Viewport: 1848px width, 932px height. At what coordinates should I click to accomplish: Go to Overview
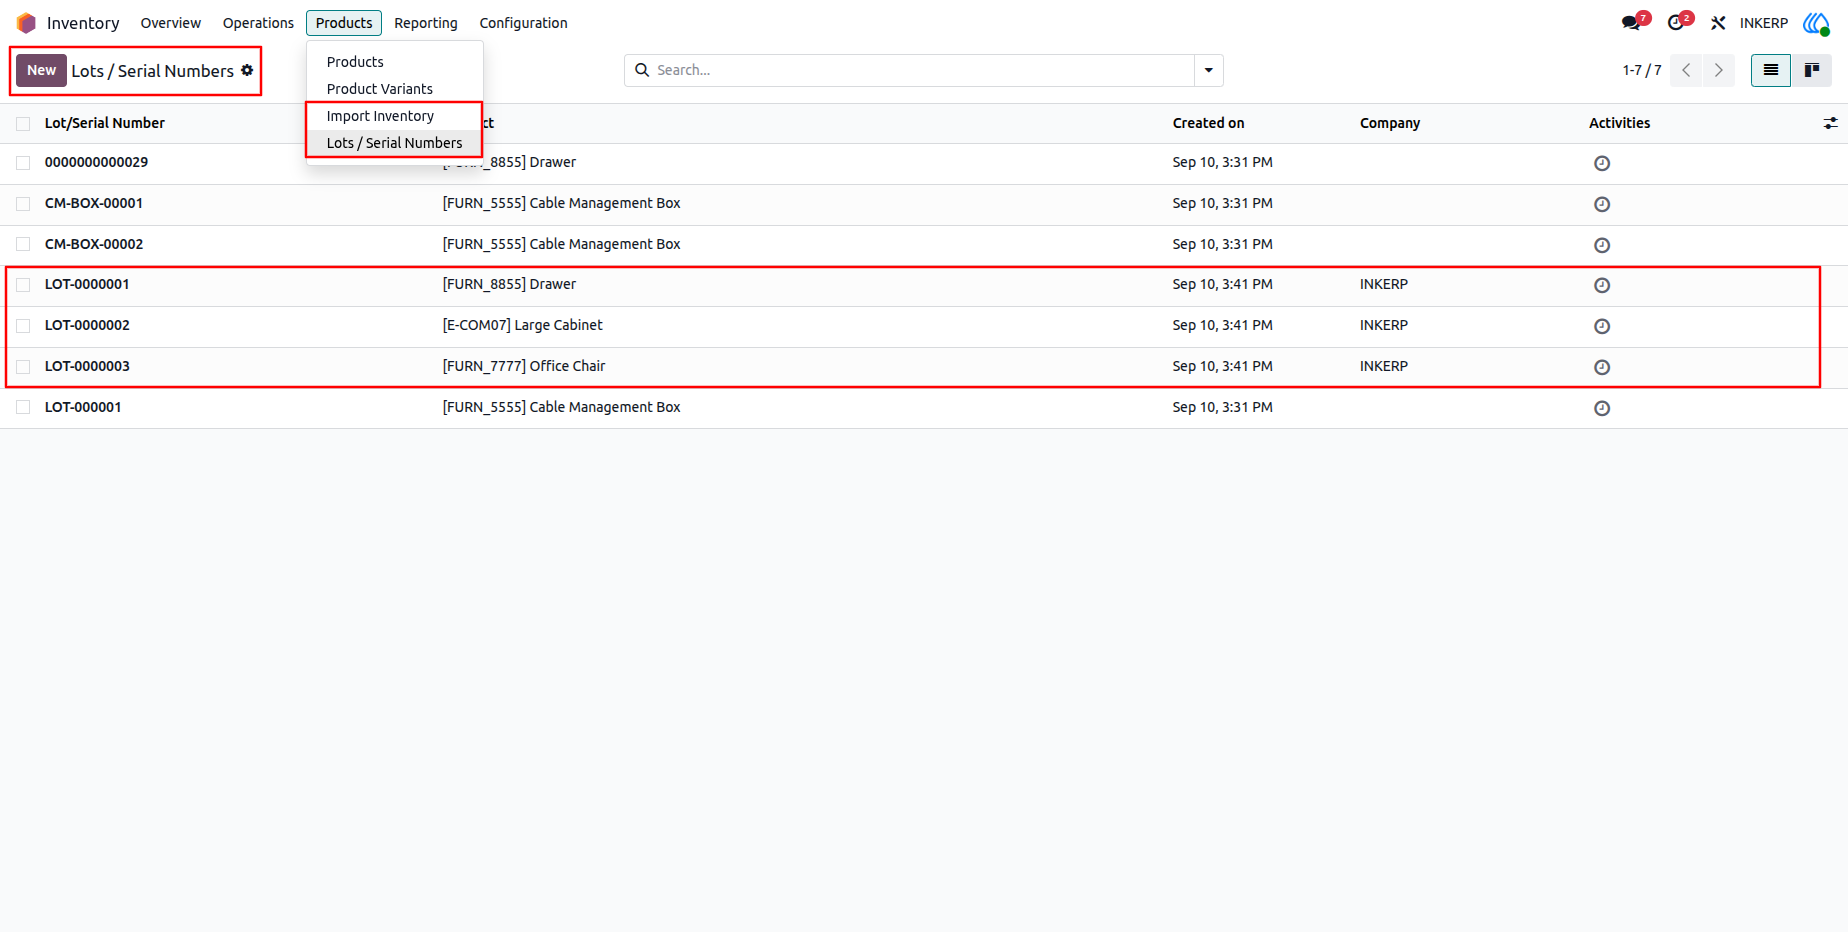170,23
